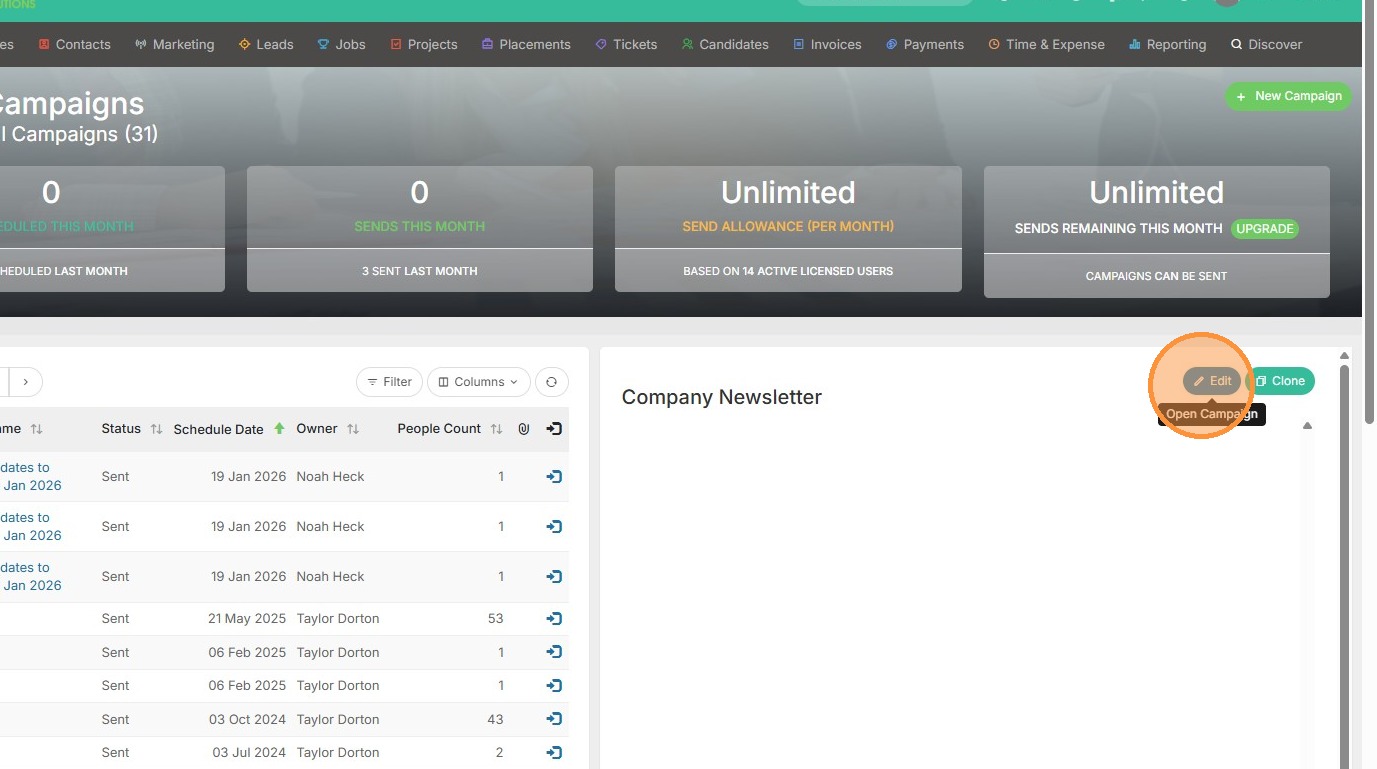Sort campaigns by Status
The height and width of the screenshot is (769, 1377).
coord(156,429)
